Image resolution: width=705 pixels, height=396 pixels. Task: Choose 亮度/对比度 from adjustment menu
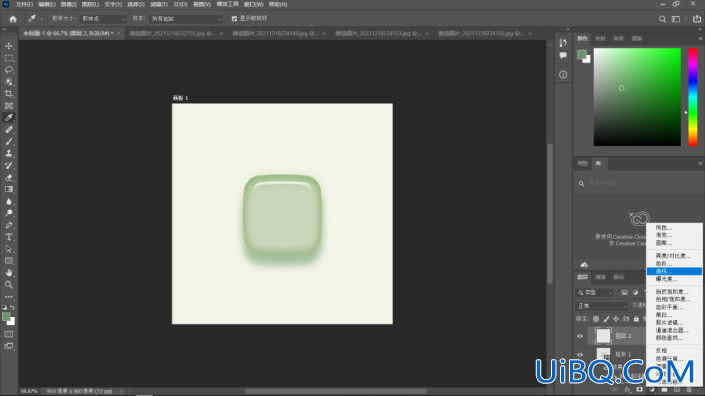point(674,256)
